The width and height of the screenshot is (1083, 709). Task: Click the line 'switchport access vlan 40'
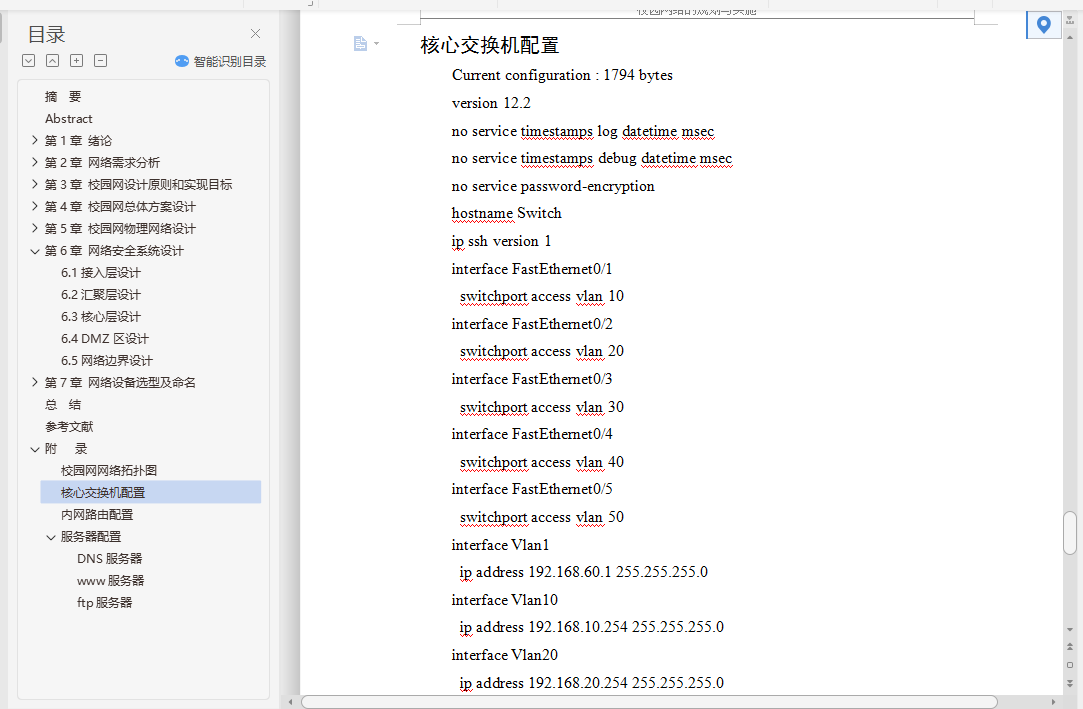point(542,462)
